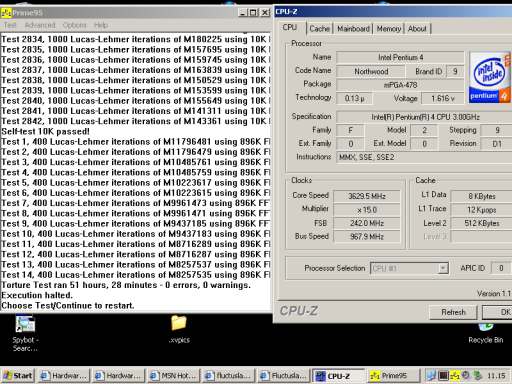
Task: Click the first system tray icon
Action: [x=431, y=376]
